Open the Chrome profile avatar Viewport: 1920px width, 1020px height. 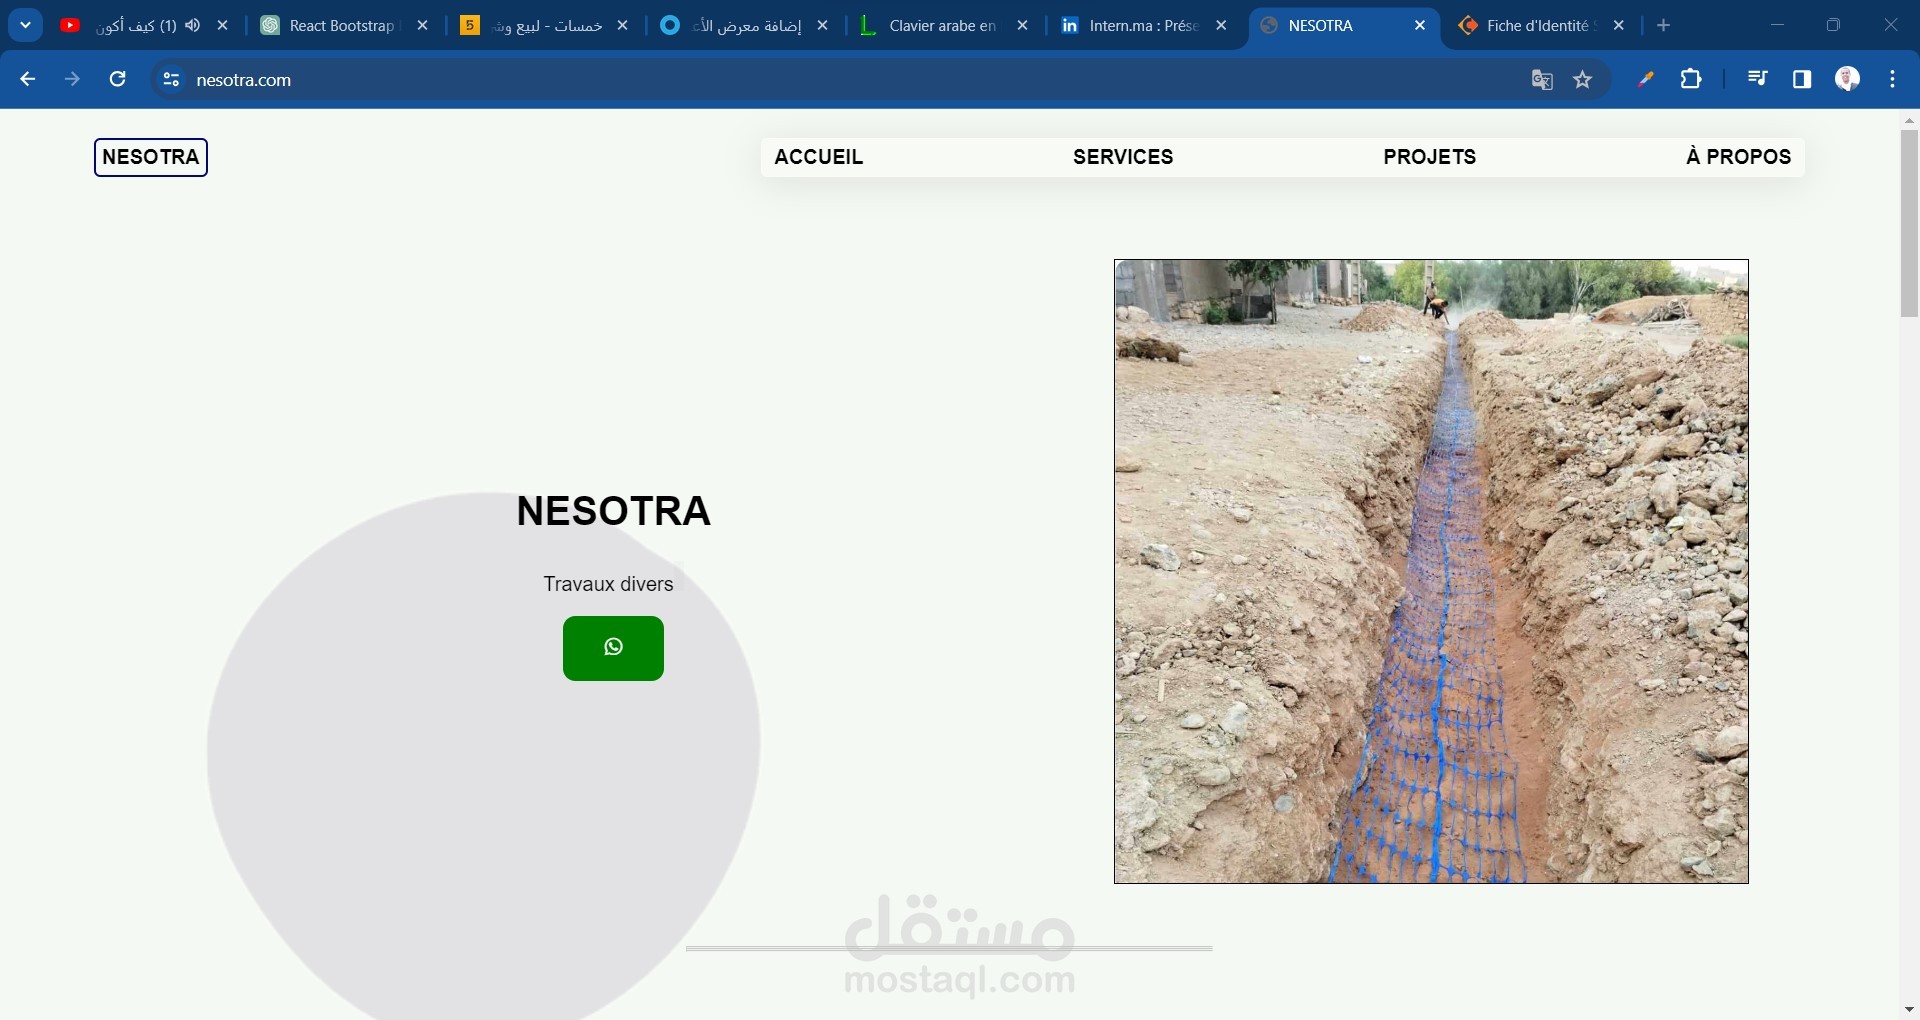click(1848, 79)
